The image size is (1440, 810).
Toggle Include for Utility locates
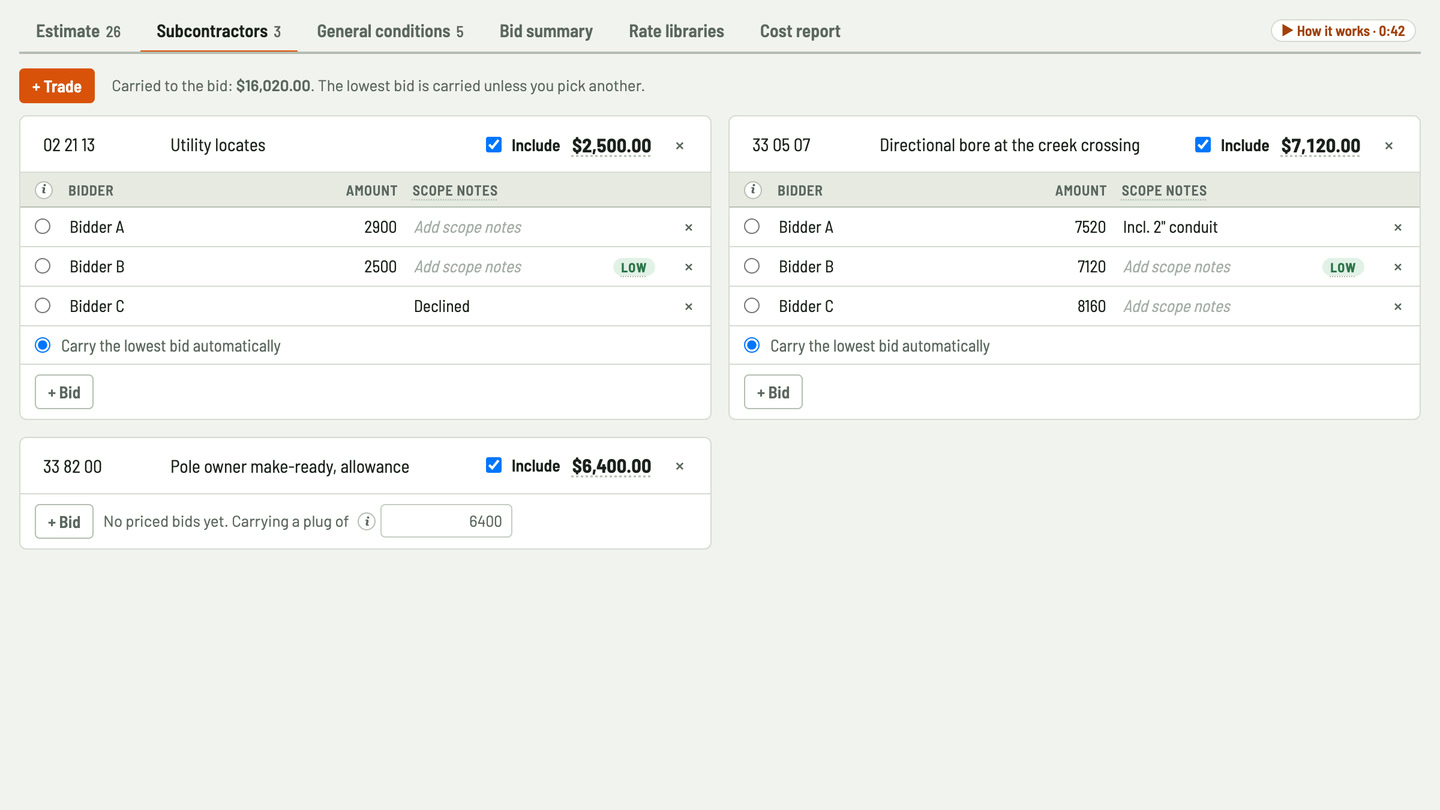click(494, 145)
